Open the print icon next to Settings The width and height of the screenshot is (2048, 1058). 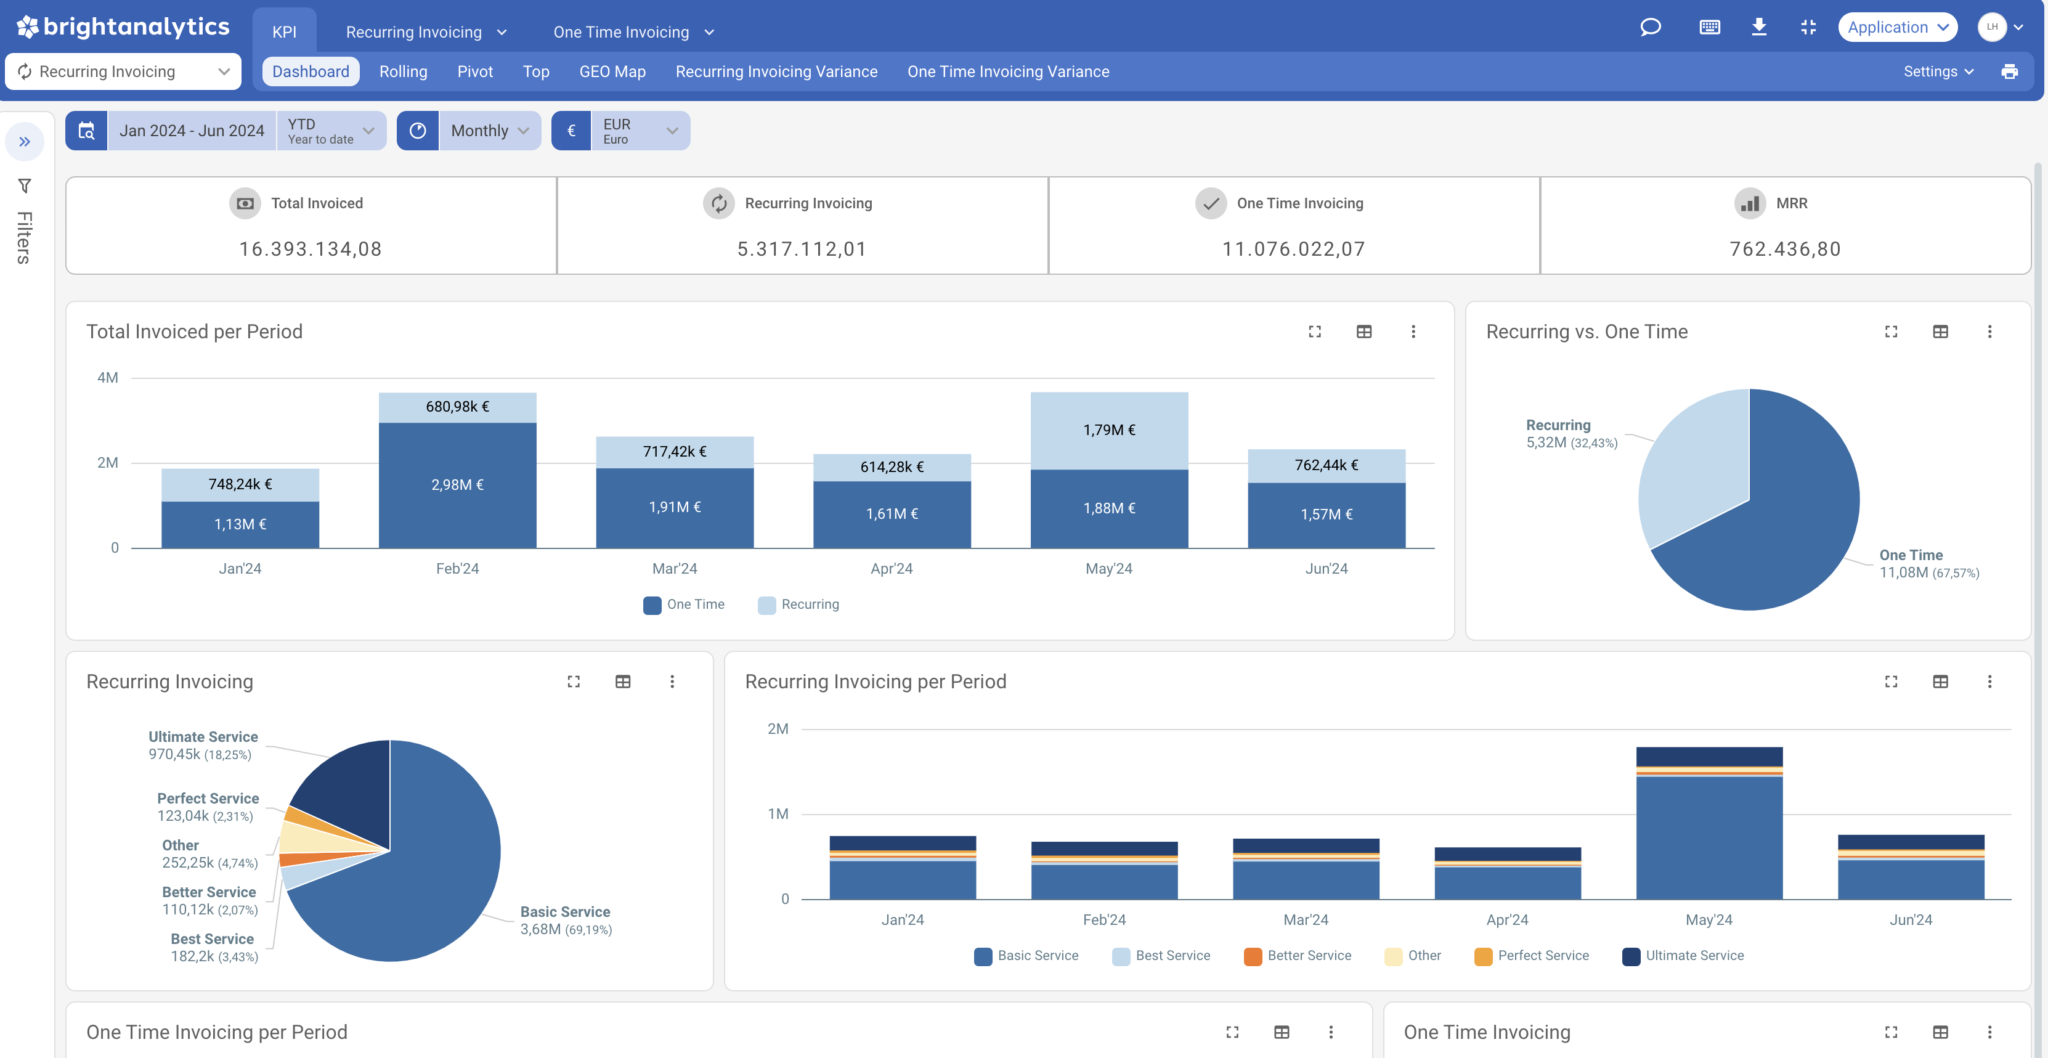click(2011, 71)
